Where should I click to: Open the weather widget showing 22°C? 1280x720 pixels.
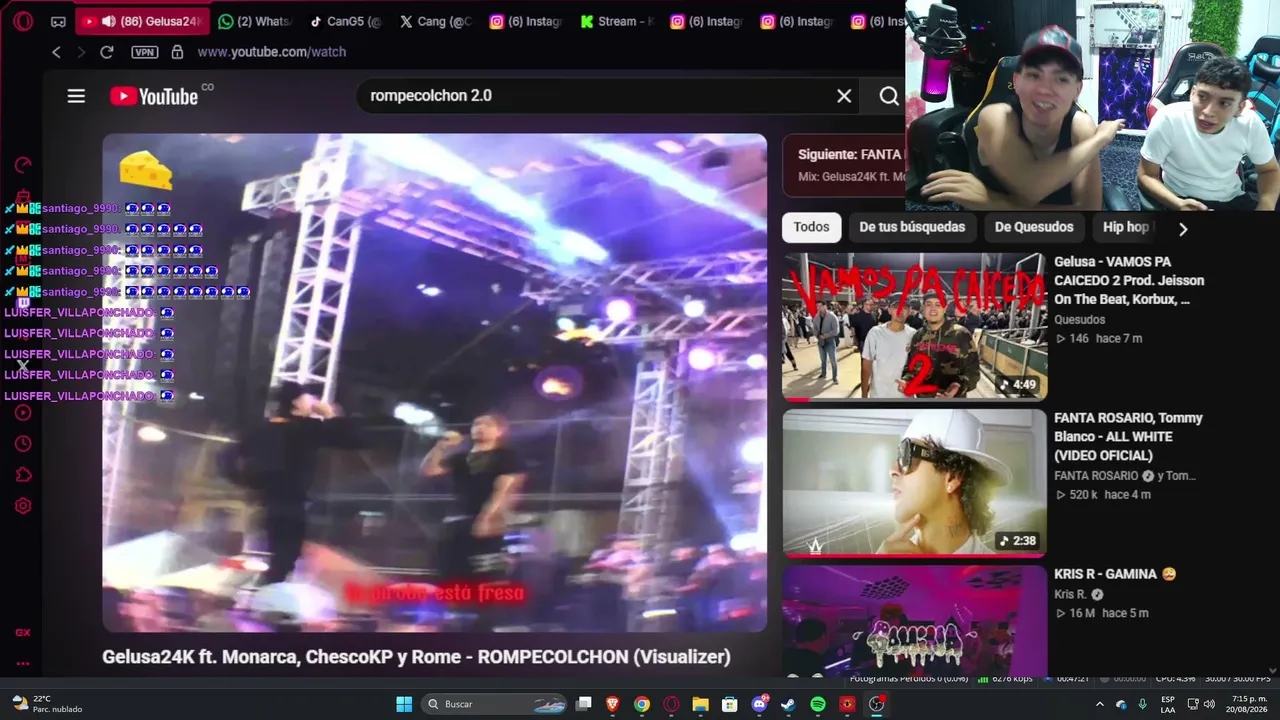47,704
